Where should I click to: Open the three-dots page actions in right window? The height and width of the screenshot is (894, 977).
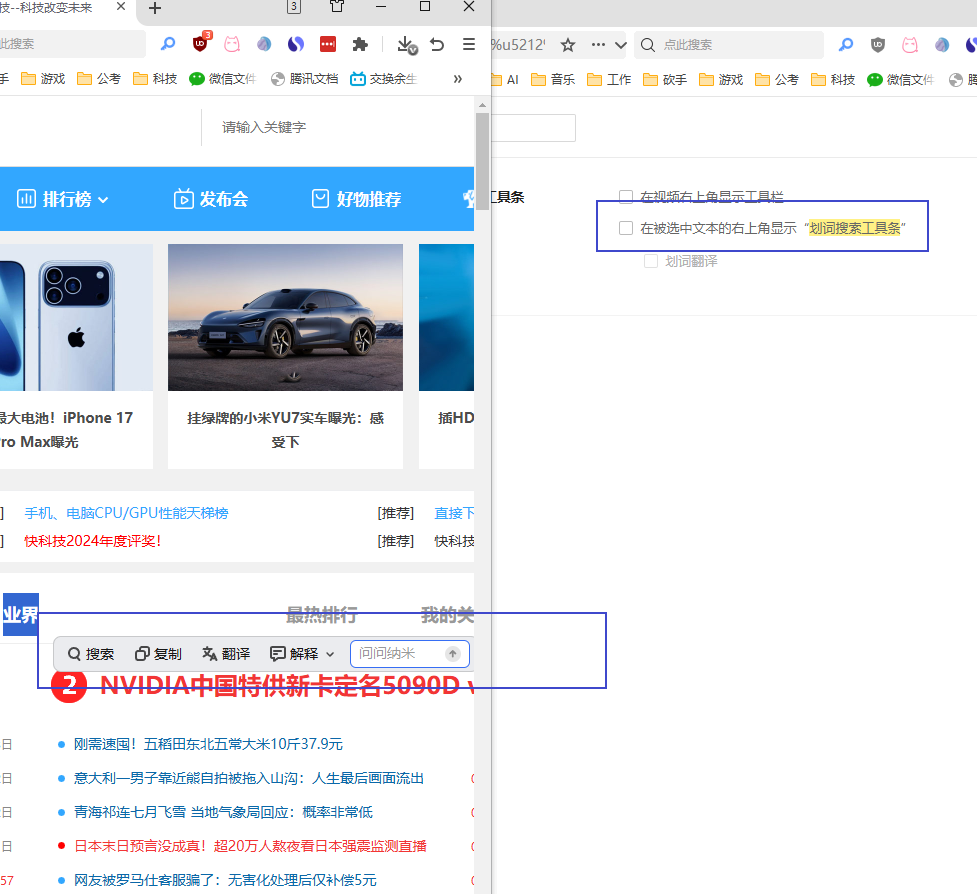[x=598, y=45]
